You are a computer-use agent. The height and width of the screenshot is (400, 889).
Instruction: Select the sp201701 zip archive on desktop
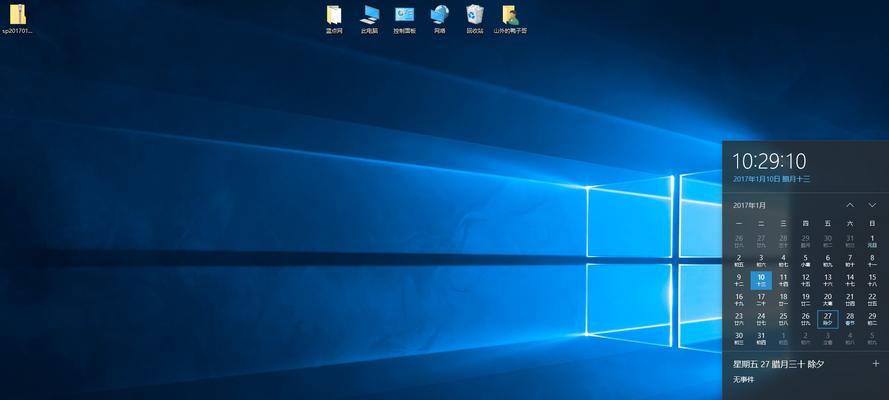(18, 19)
